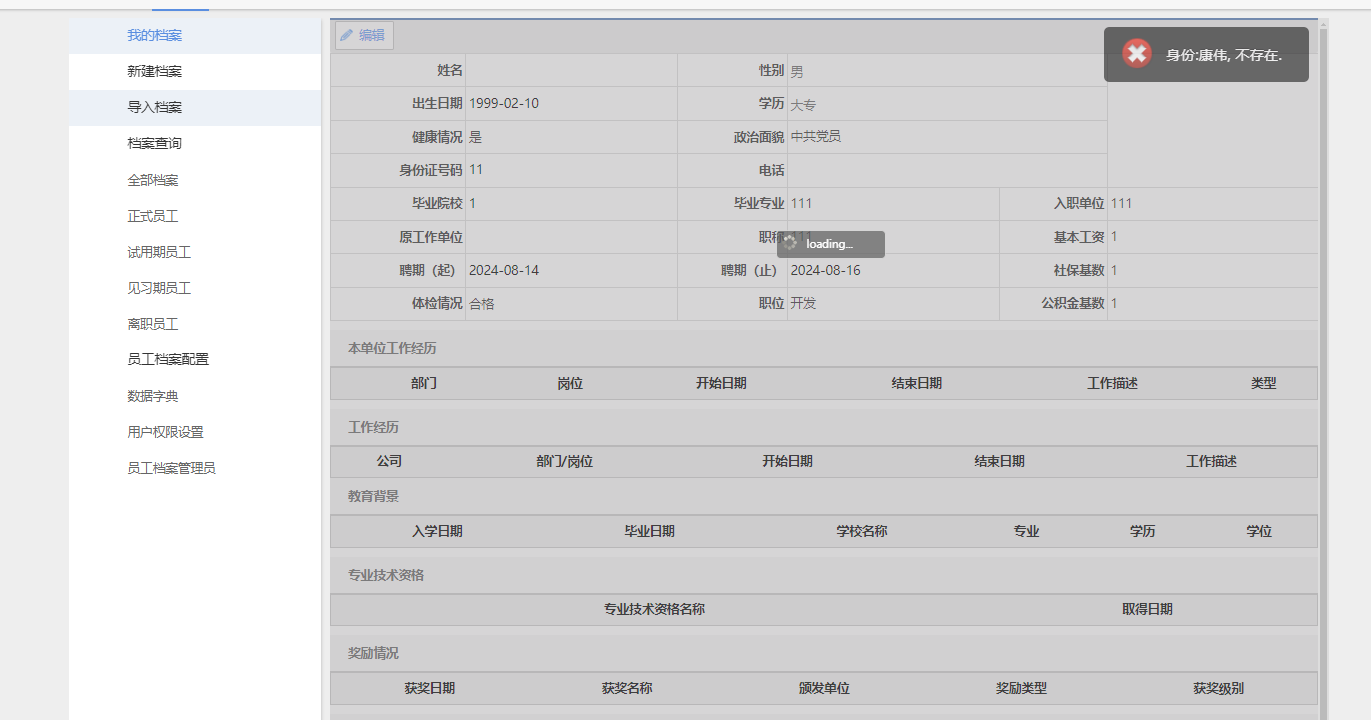The width and height of the screenshot is (1371, 720).
Task: Click the 获奖名称 column header
Action: (x=627, y=688)
